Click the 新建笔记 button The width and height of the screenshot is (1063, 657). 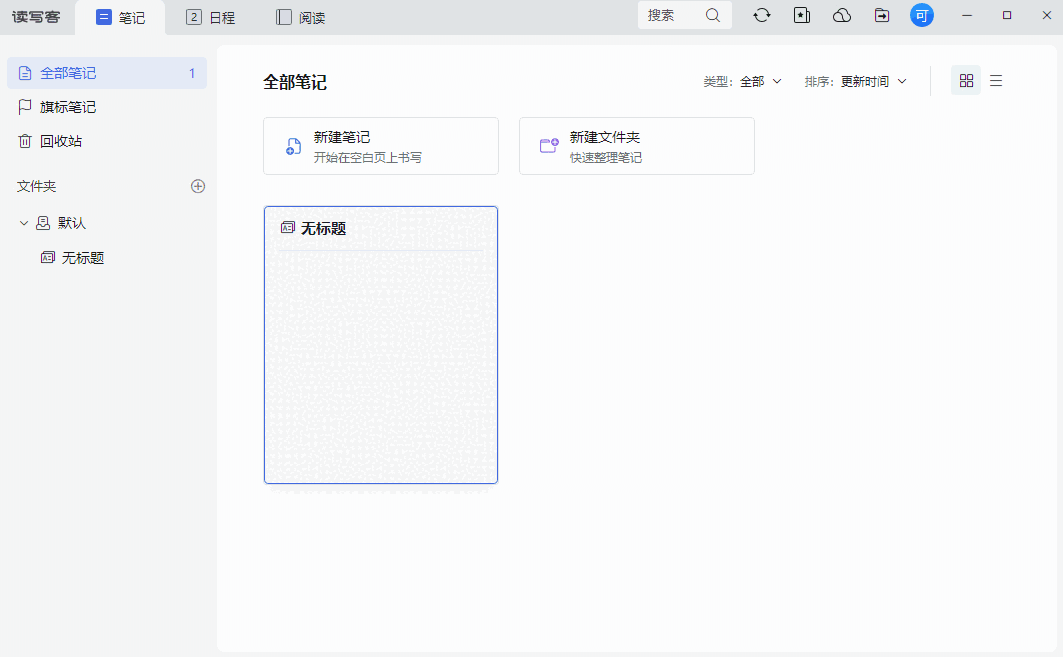(381, 145)
